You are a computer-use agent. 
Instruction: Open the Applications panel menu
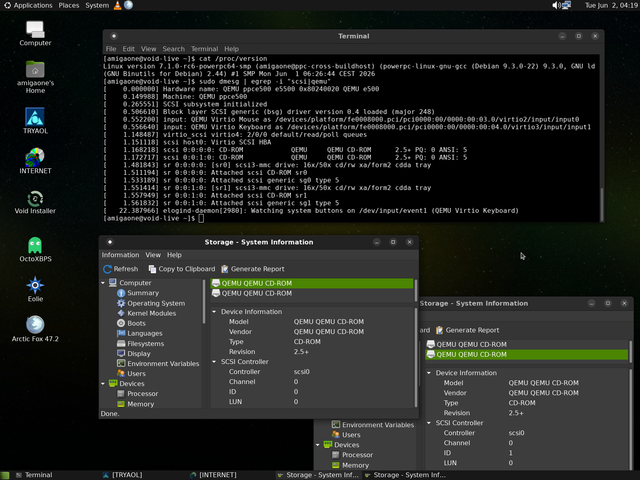pyautogui.click(x=28, y=5)
